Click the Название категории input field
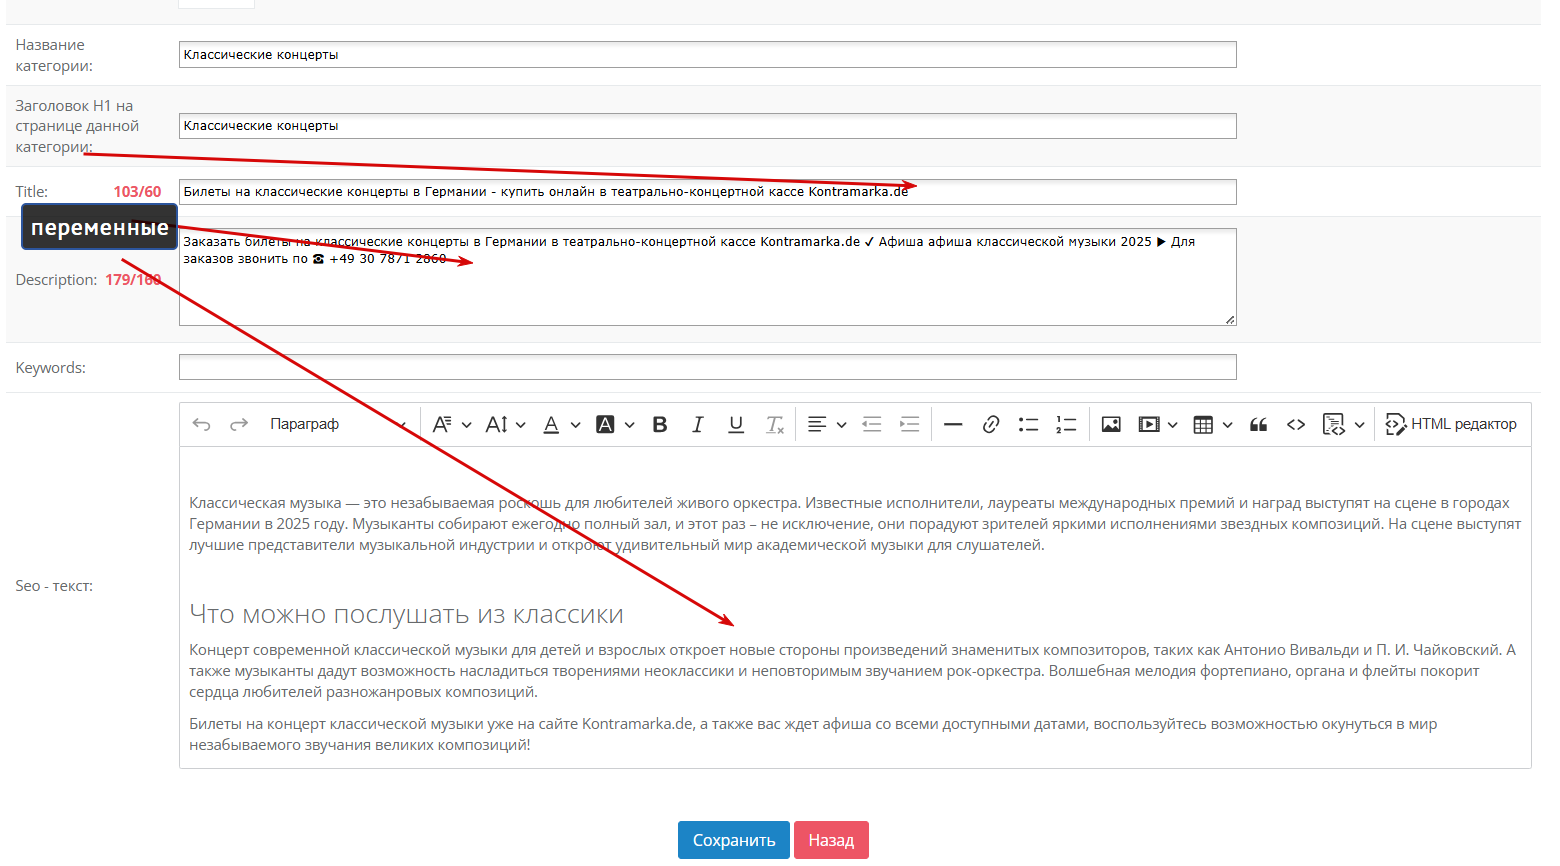This screenshot has height=866, width=1560. click(x=708, y=54)
